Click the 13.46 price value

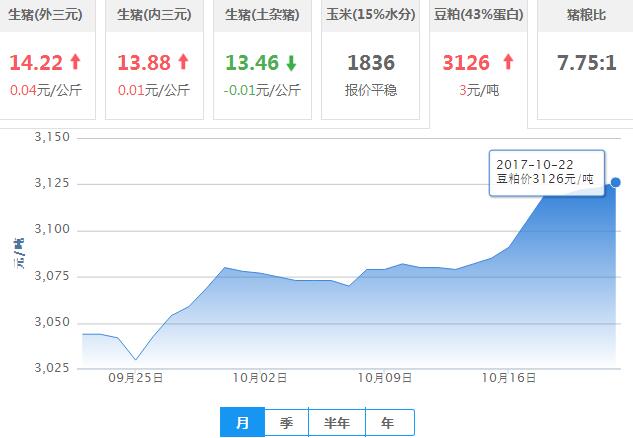pos(252,63)
